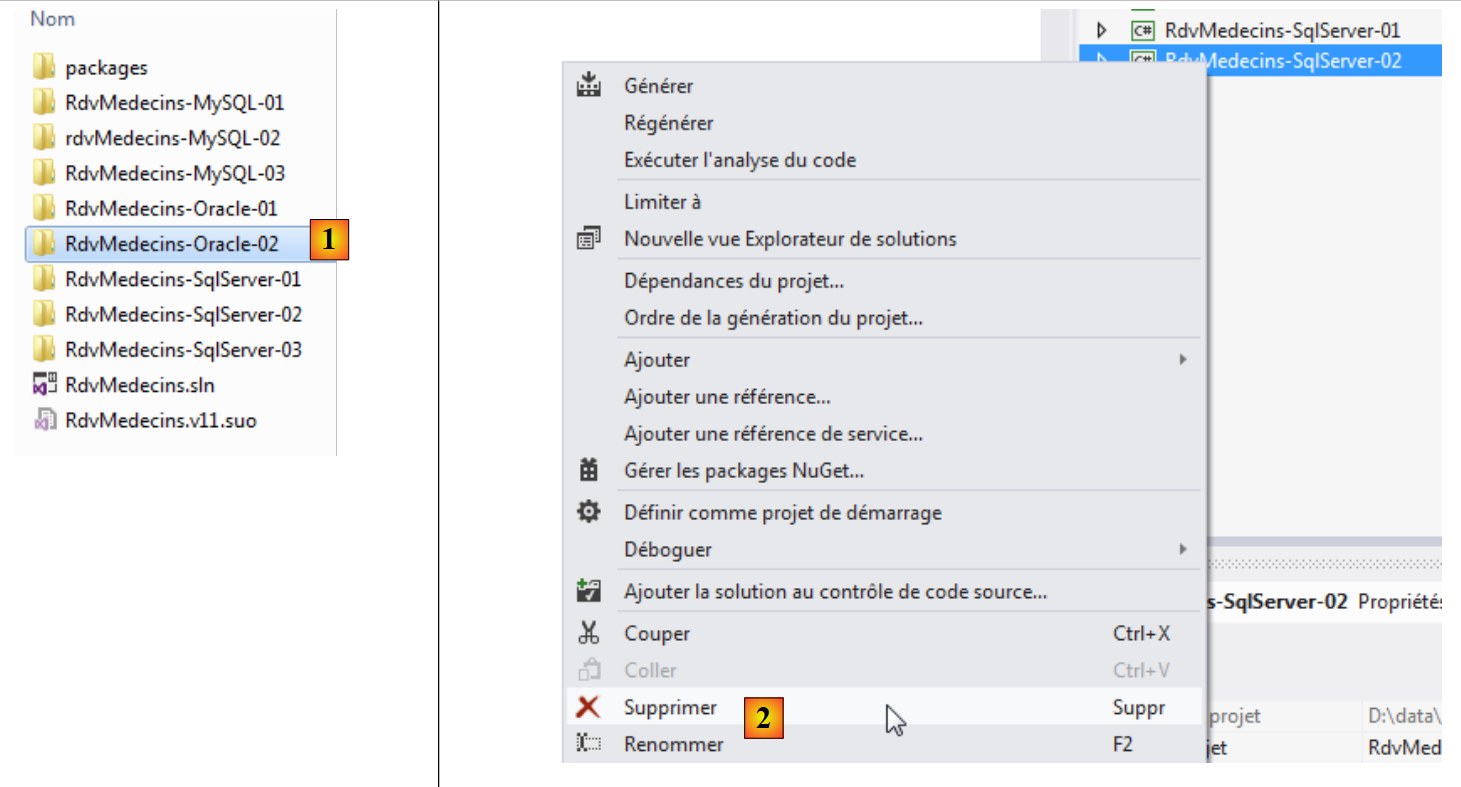Screen dimensions: 1461x787
Task: Click Ajouter une référence de service
Action: pyautogui.click(x=772, y=434)
